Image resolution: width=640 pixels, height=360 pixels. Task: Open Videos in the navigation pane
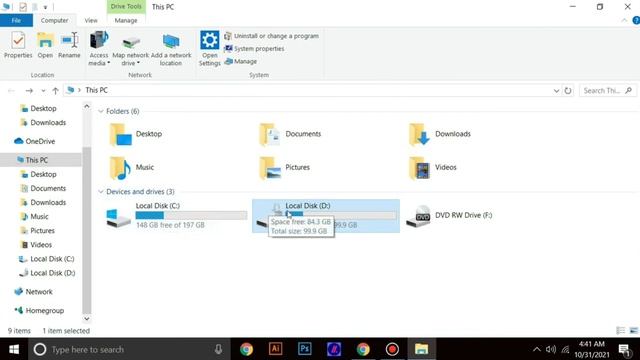click(x=36, y=245)
